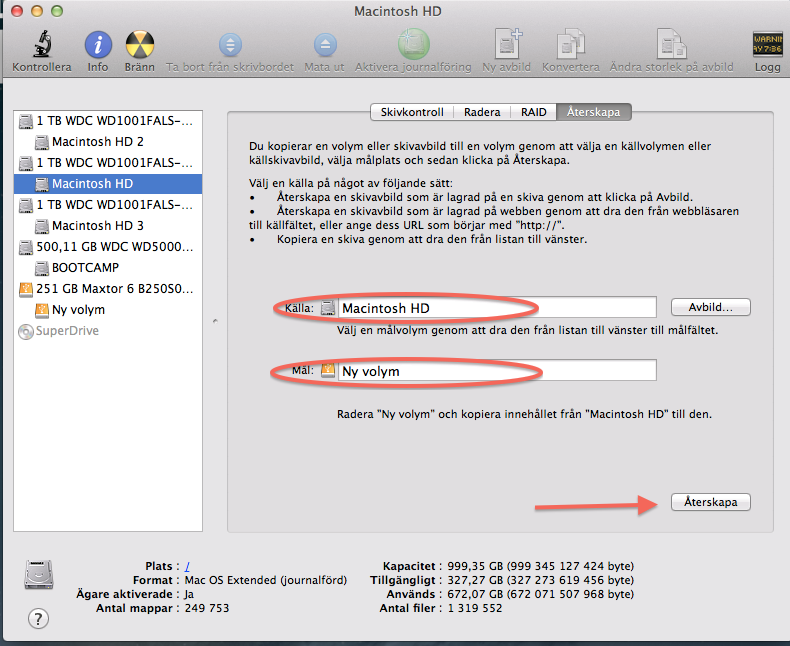This screenshot has width=790, height=646.
Task: Click the orange Maxtor drive icon
Action: pyautogui.click(x=26, y=289)
